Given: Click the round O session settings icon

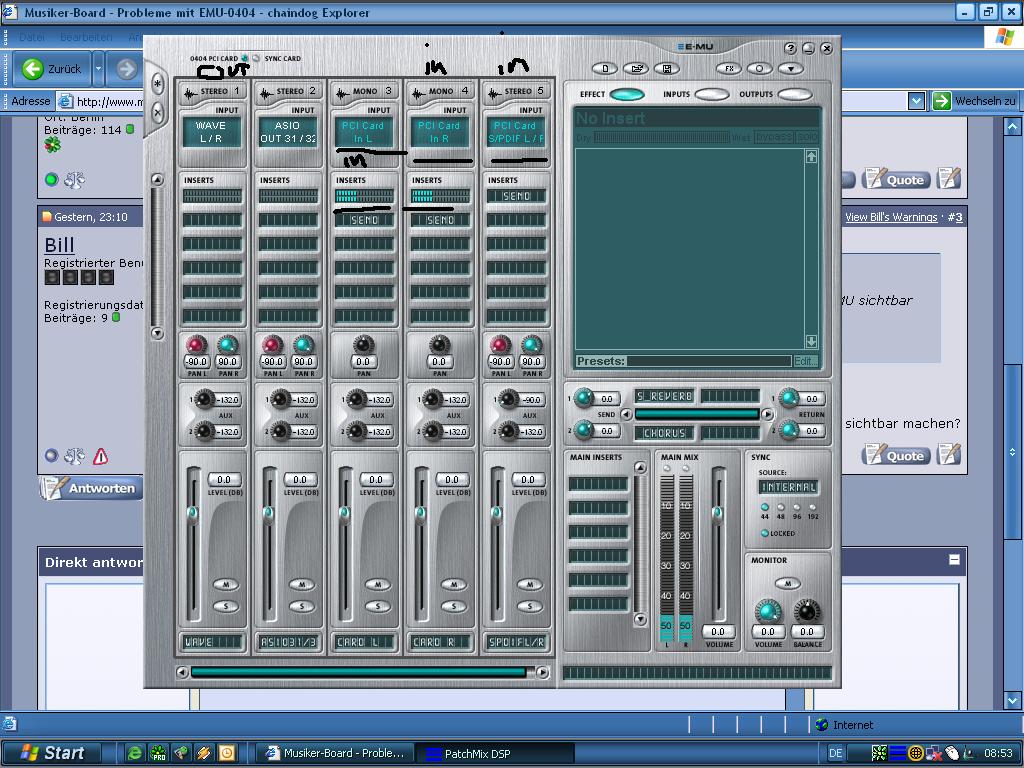Looking at the screenshot, I should coord(760,69).
